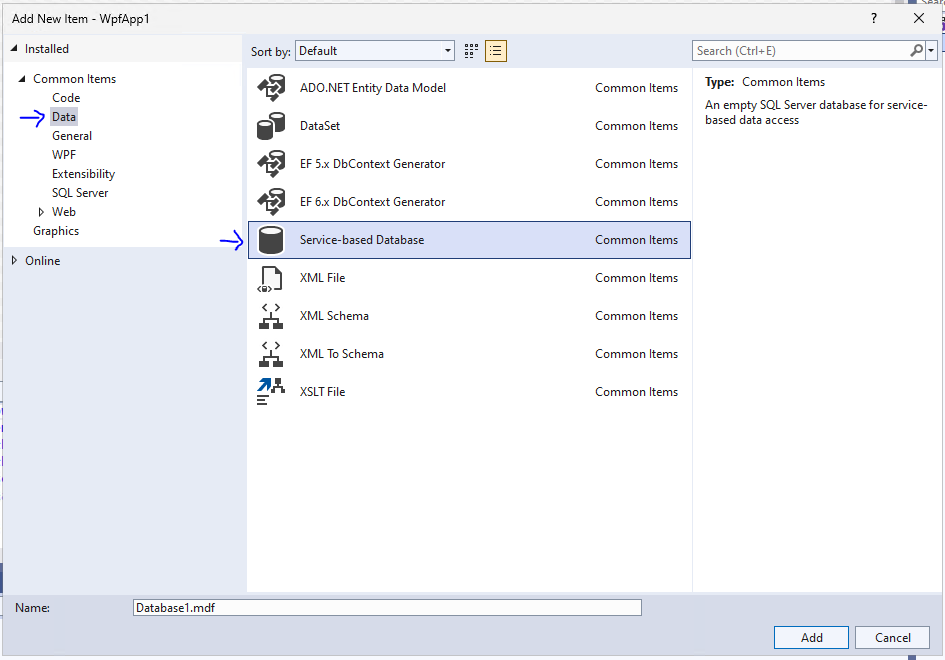Select the WPF category
This screenshot has width=945, height=660.
(x=64, y=154)
